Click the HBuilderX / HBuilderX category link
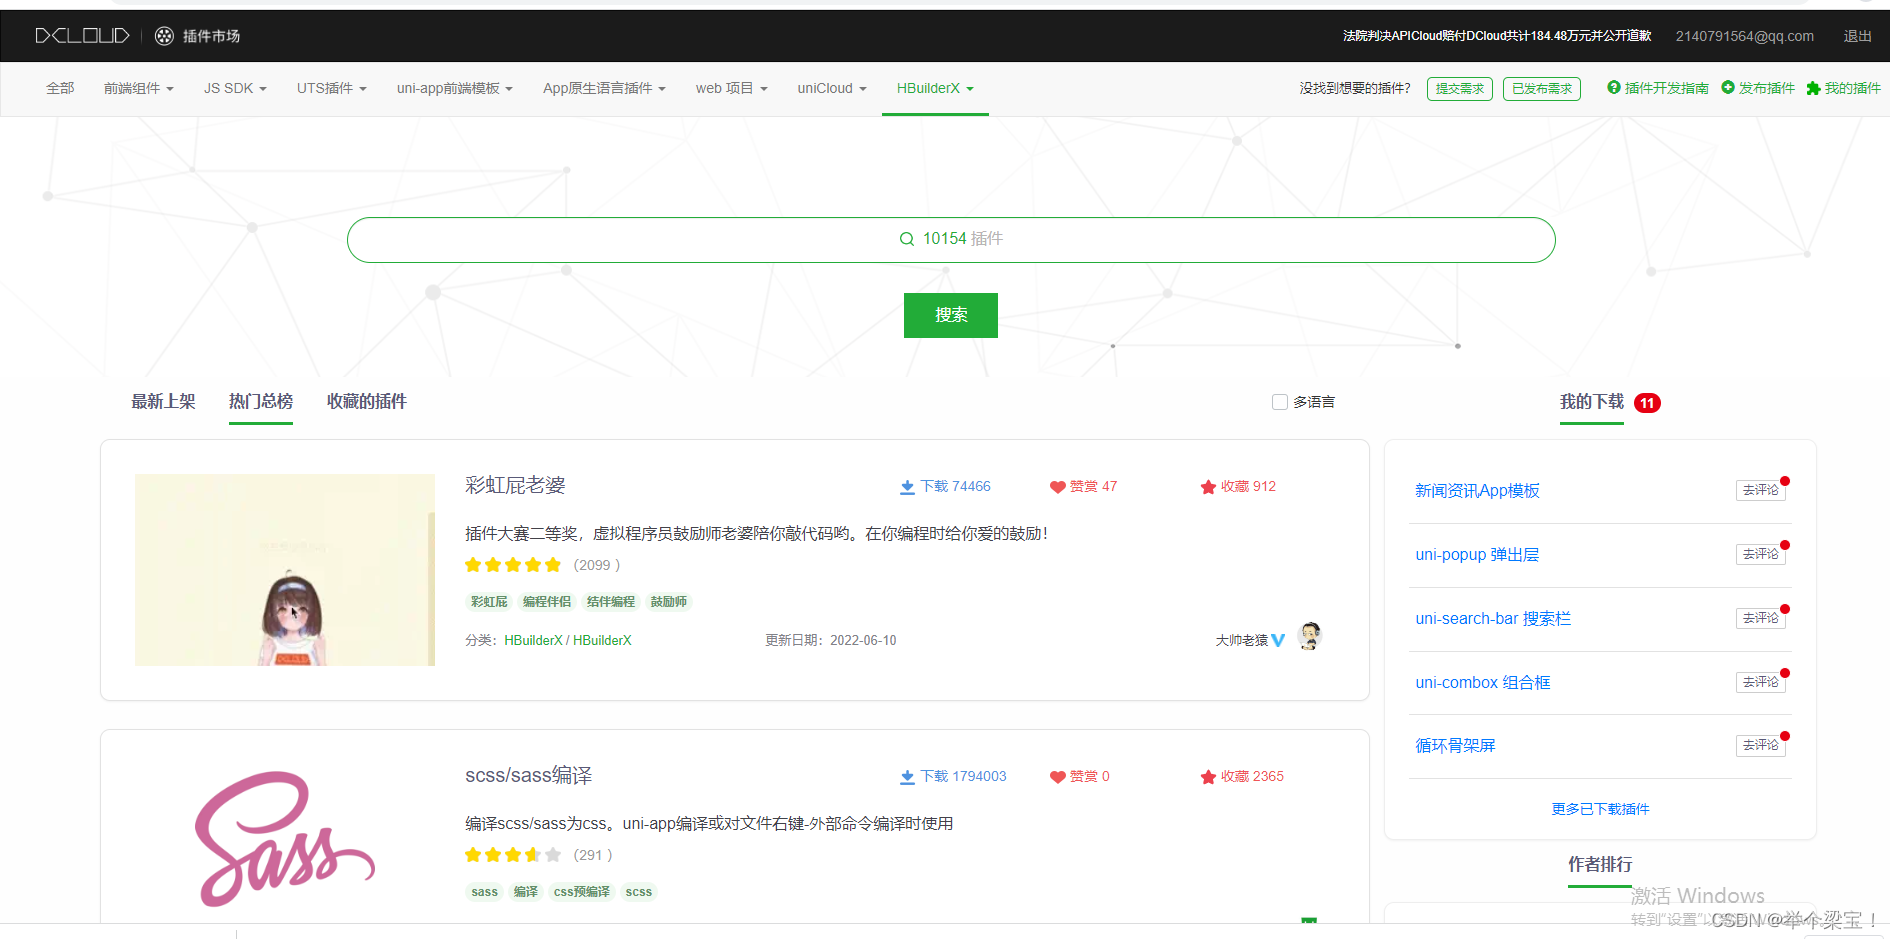The image size is (1890, 939). point(568,640)
